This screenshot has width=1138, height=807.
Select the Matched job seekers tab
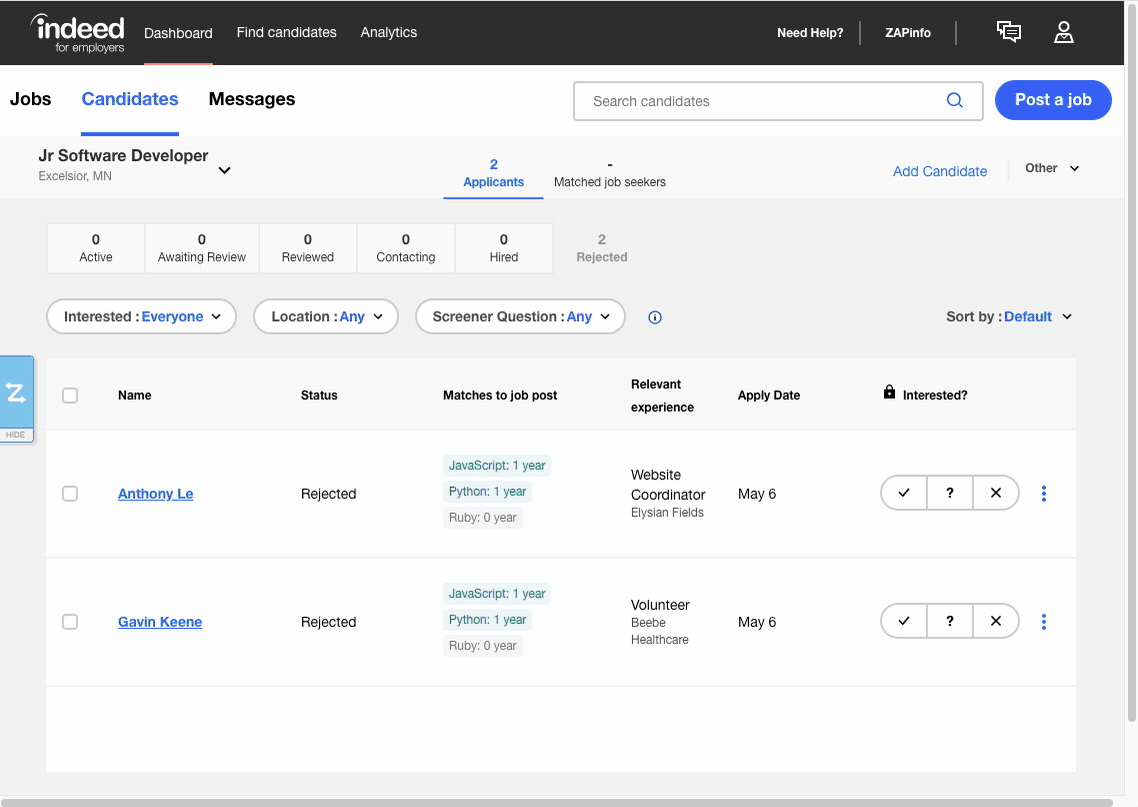[x=610, y=174]
